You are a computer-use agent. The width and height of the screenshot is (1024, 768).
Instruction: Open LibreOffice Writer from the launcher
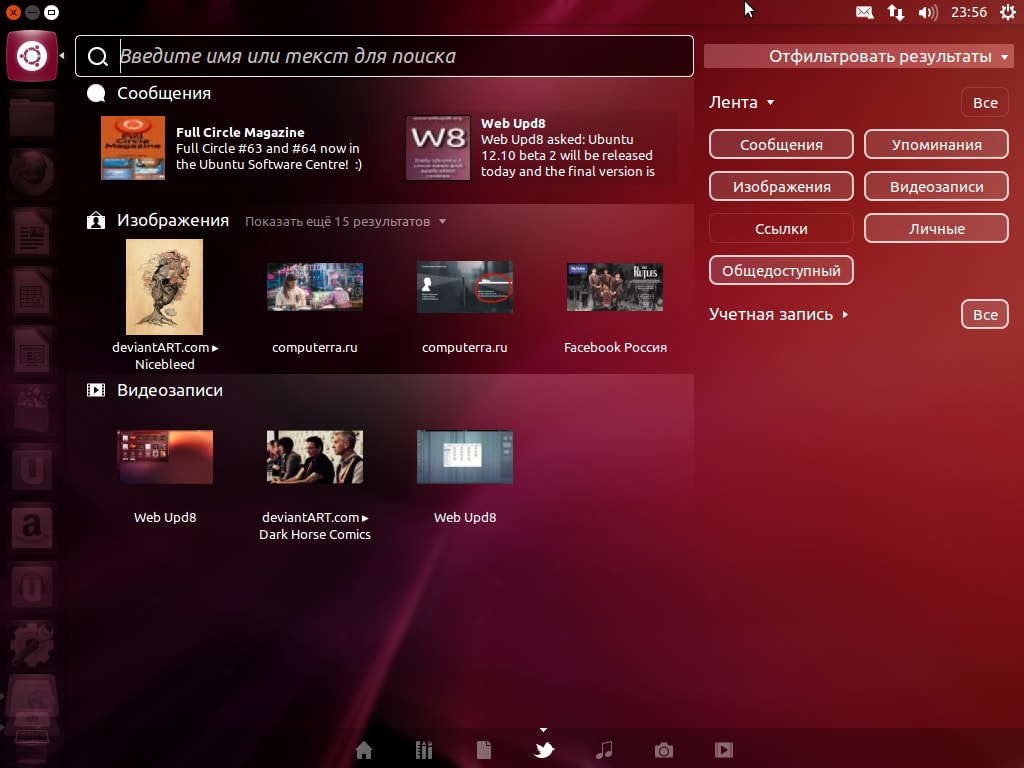click(x=32, y=232)
